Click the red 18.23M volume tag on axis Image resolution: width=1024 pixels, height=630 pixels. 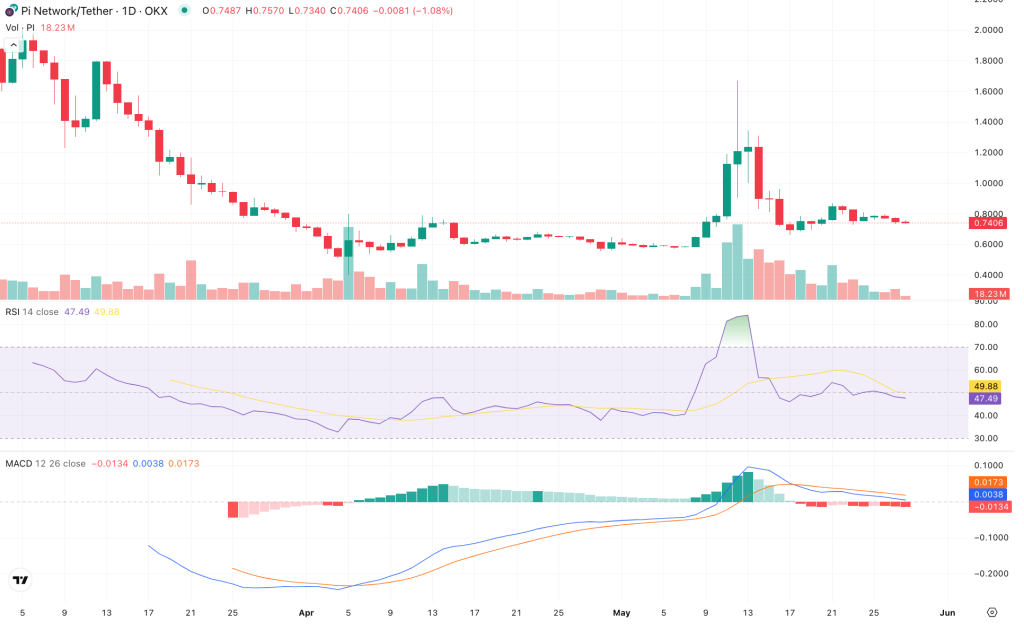989,294
